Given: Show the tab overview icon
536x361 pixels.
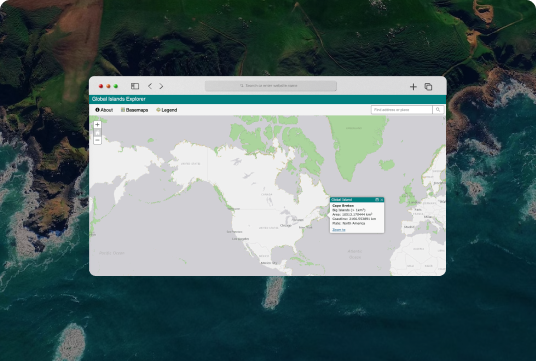Looking at the screenshot, I should (x=428, y=87).
